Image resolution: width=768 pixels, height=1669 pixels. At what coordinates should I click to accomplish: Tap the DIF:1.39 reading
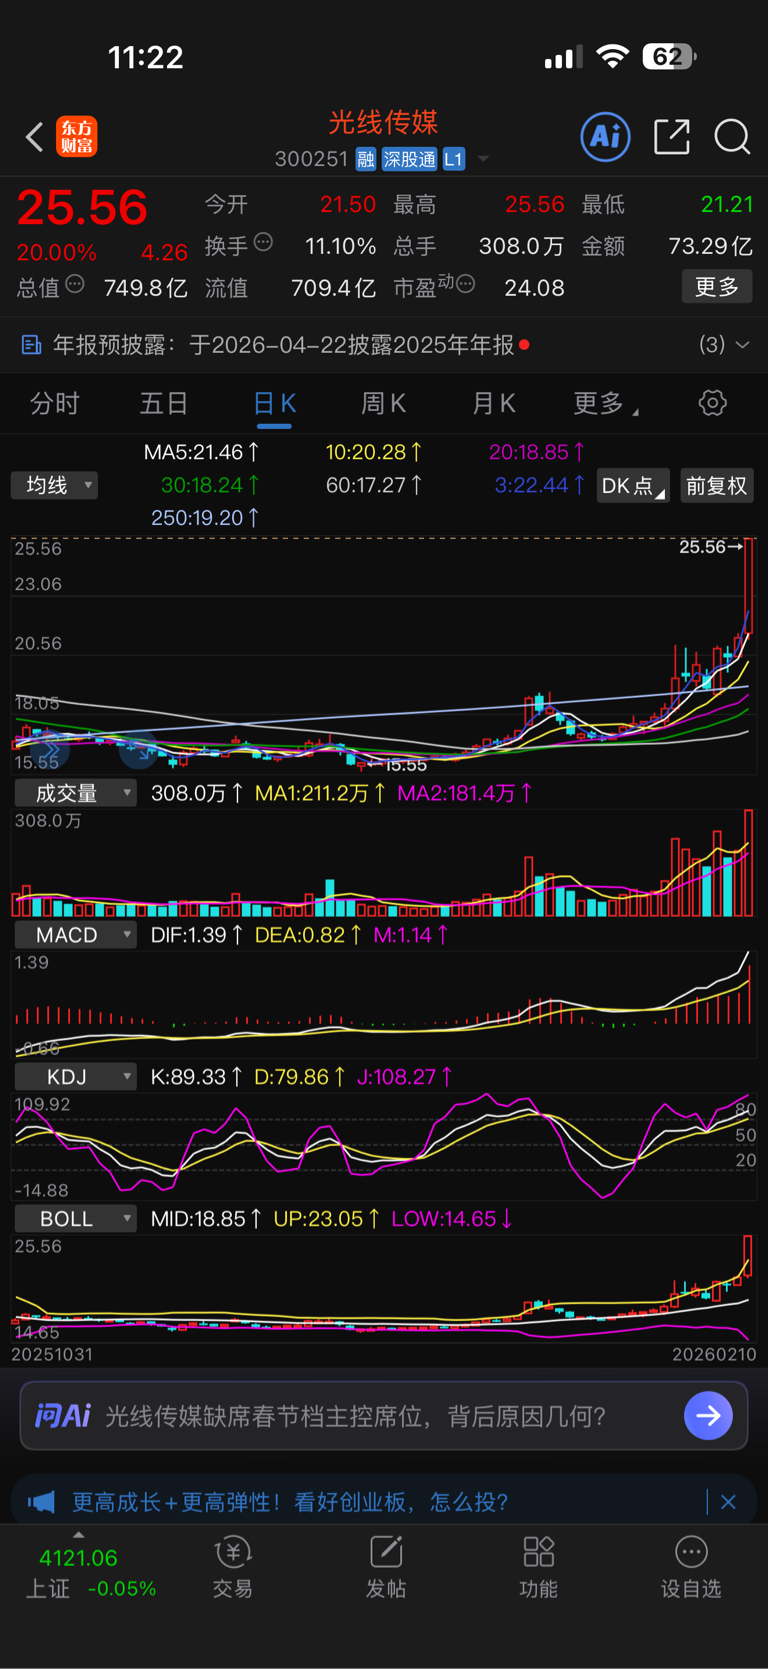(196, 935)
